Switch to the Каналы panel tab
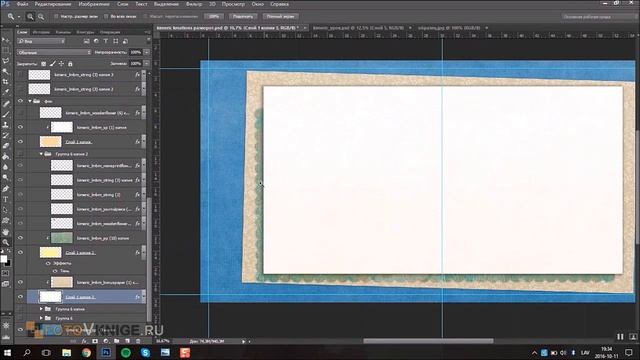640x360 pixels. pyautogui.click(x=63, y=32)
